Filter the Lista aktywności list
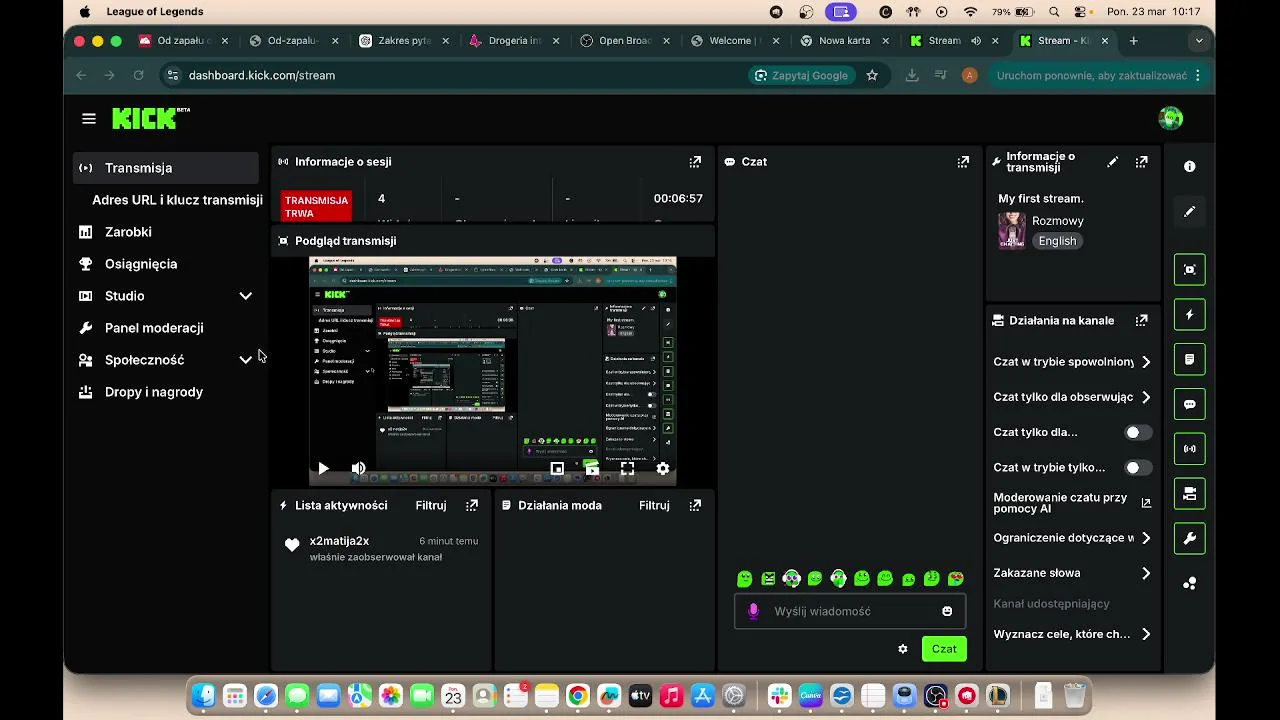This screenshot has width=1280, height=720. tap(431, 505)
